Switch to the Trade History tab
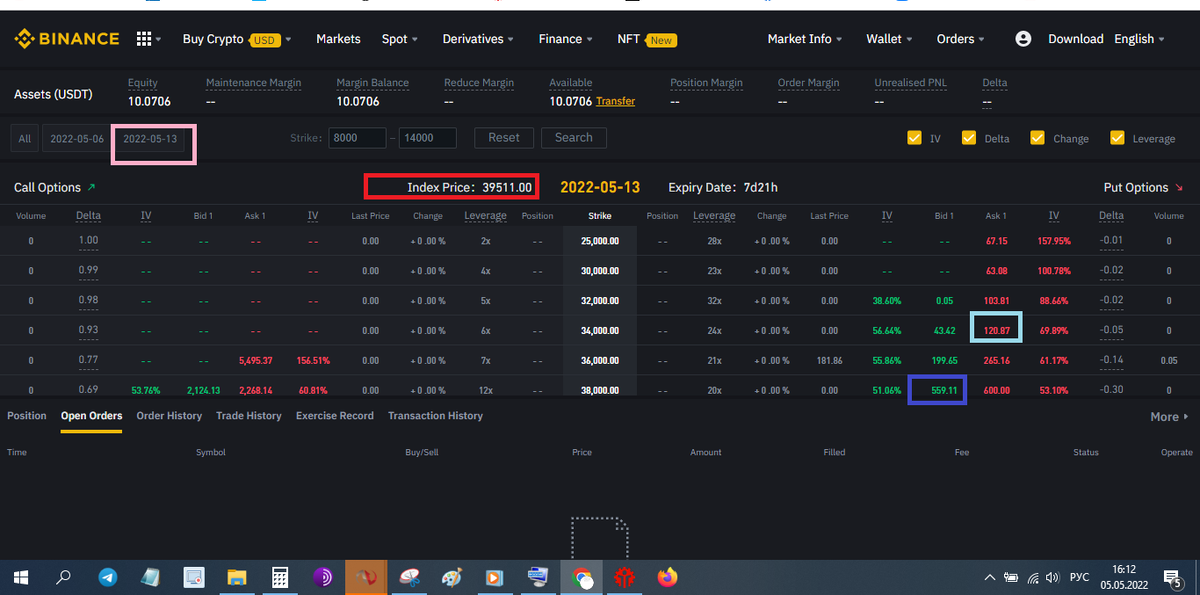This screenshot has width=1200, height=595. coord(249,416)
